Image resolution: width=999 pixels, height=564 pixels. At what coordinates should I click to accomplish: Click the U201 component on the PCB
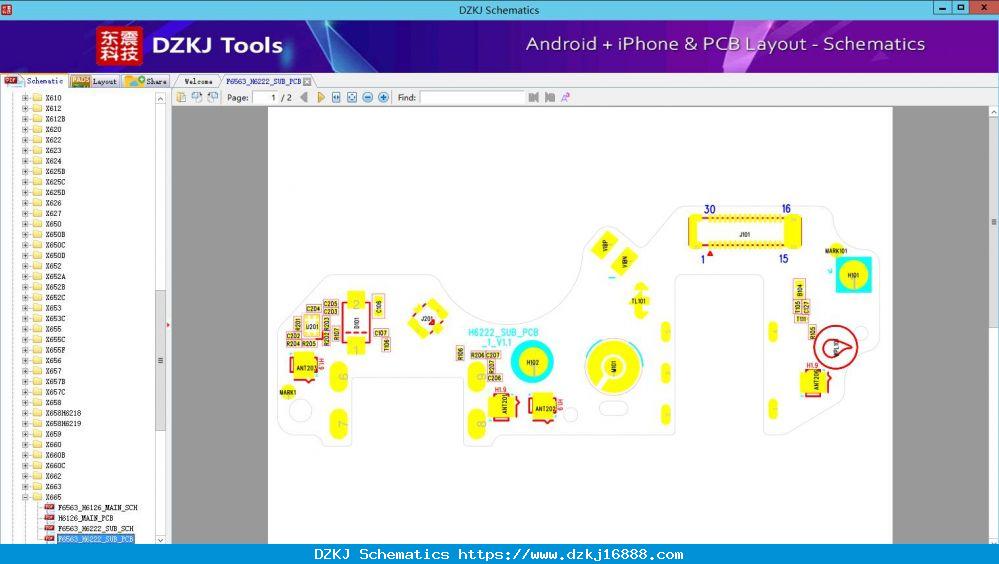click(312, 326)
